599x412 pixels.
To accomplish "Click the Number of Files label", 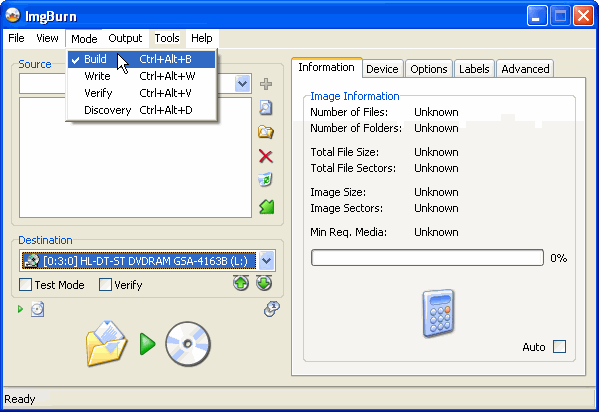I will coord(349,112).
